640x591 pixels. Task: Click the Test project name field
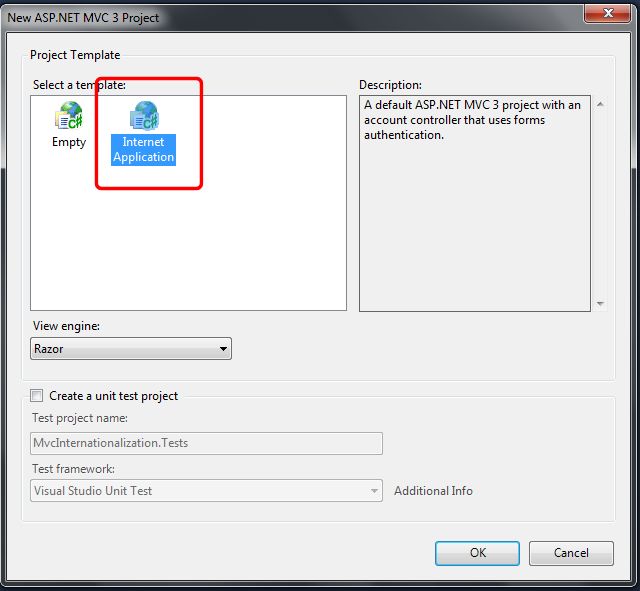(206, 443)
